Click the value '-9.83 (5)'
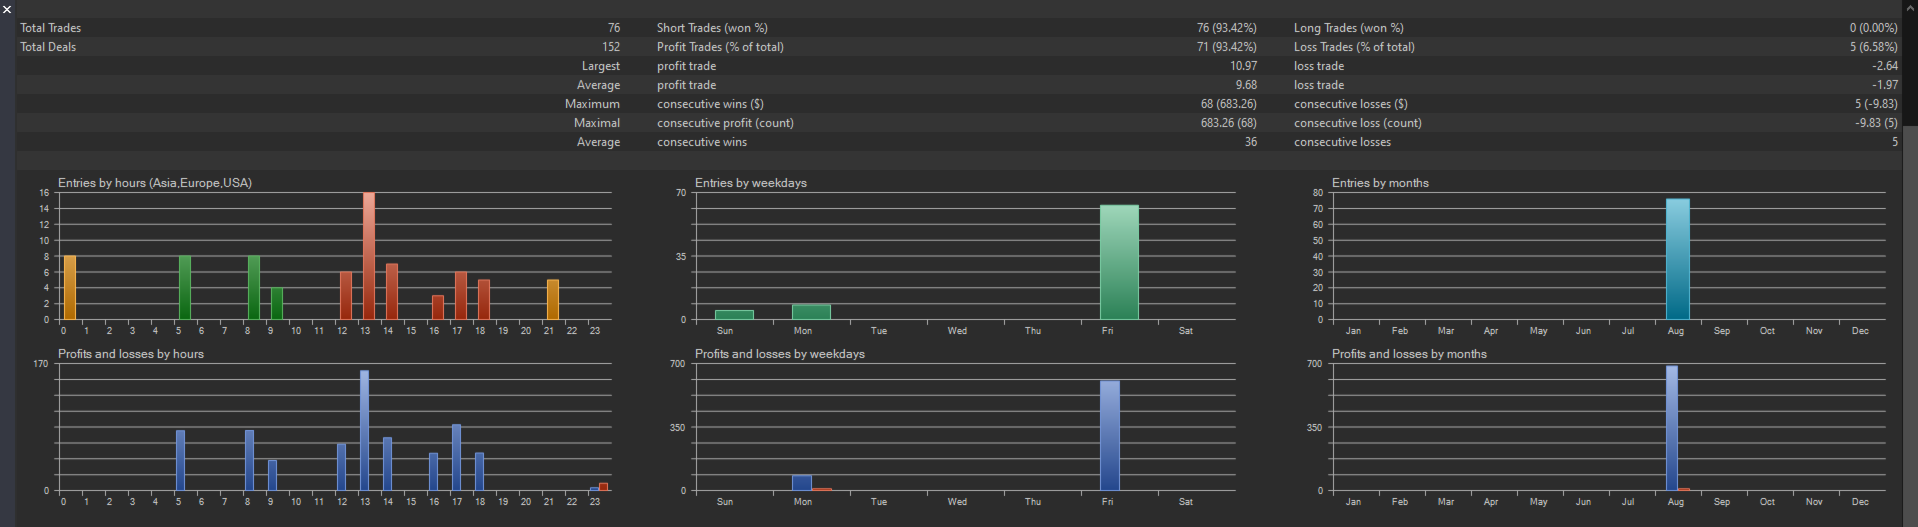The image size is (1918, 527). (1876, 123)
